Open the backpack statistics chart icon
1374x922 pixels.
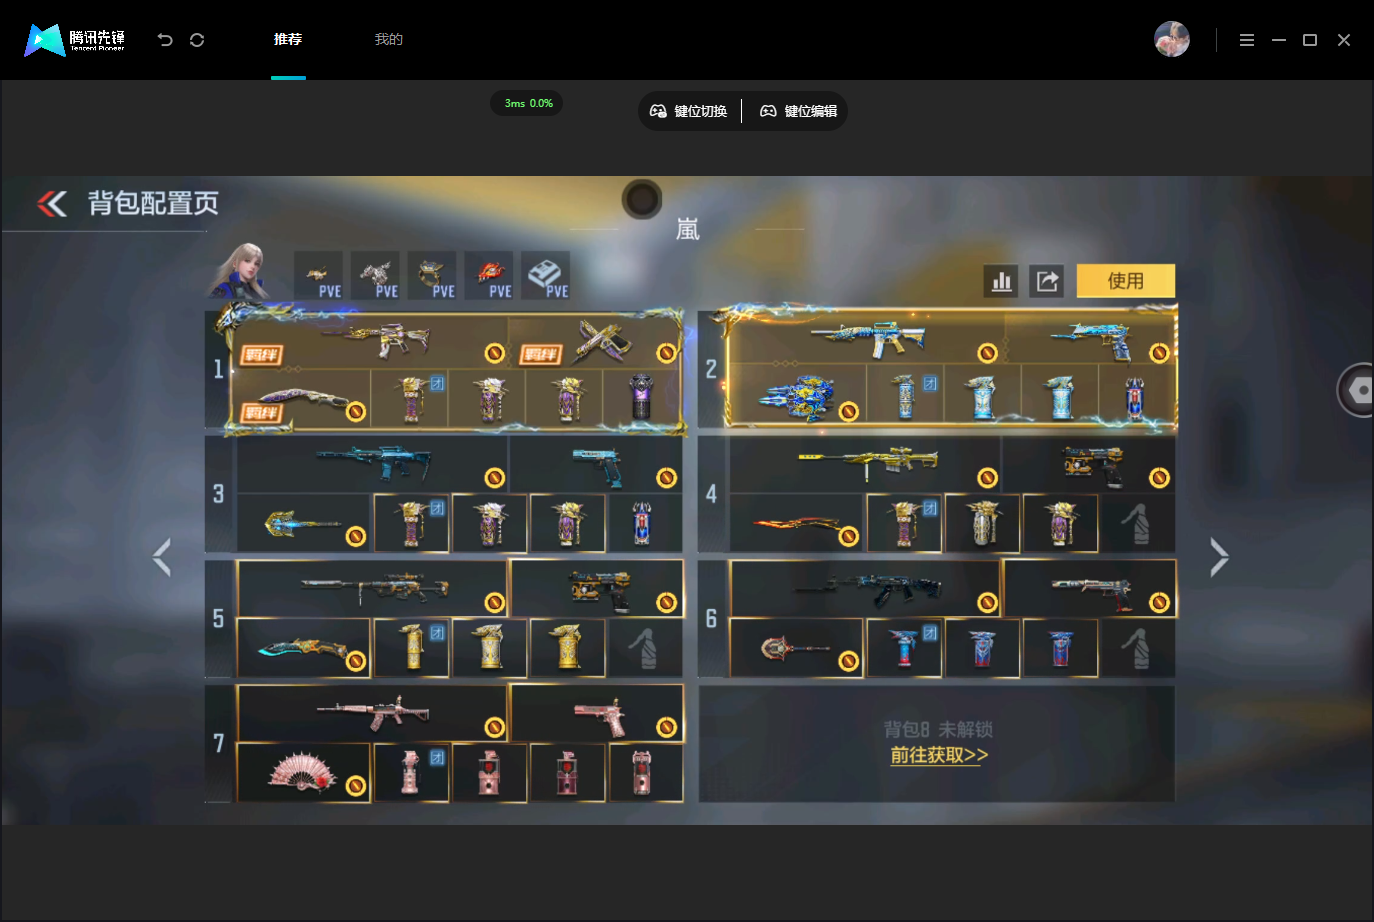point(1001,281)
